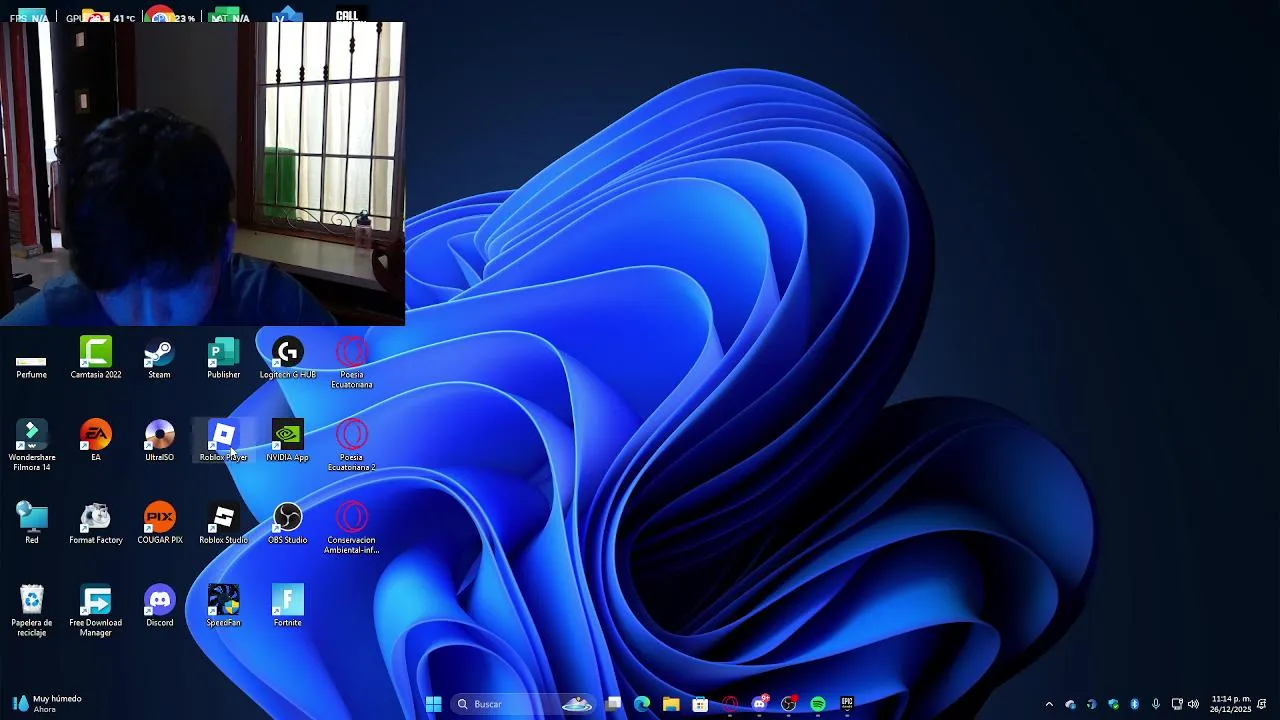The width and height of the screenshot is (1280, 720).
Task: Select the Discord desktop shortcut
Action: [159, 606]
